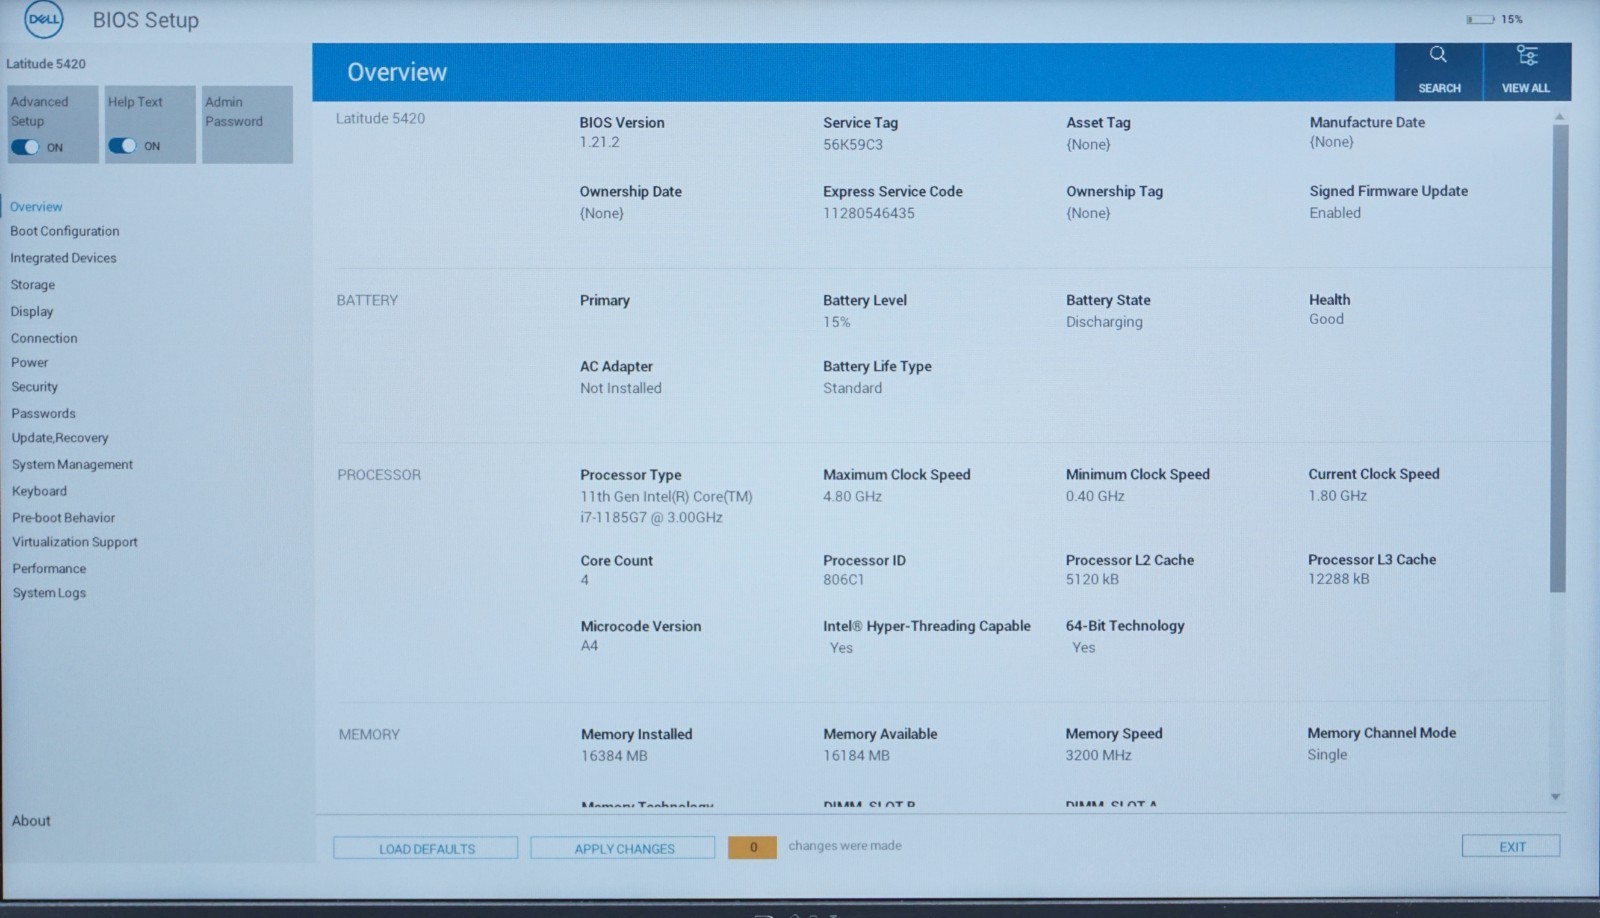Click Memory Available 16184 MB
The image size is (1600, 918).
856,756
